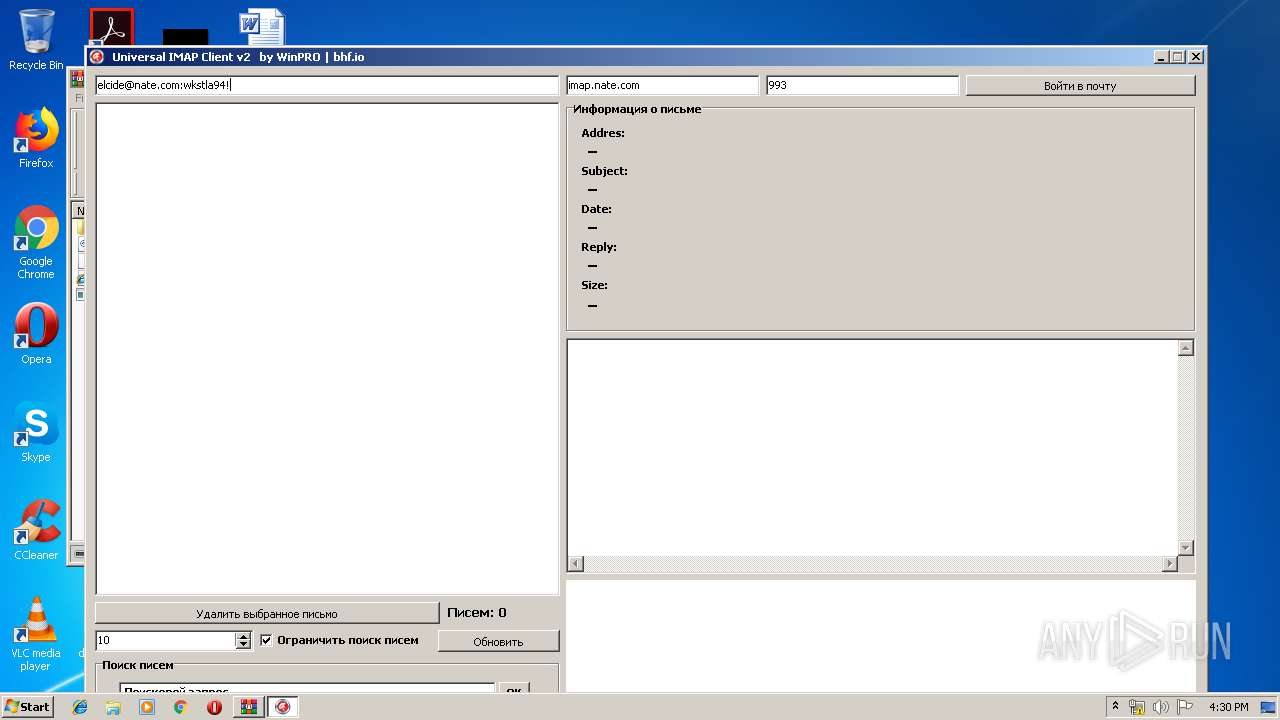Click the imap.nate.com server field
The image size is (1280, 720).
(x=662, y=85)
